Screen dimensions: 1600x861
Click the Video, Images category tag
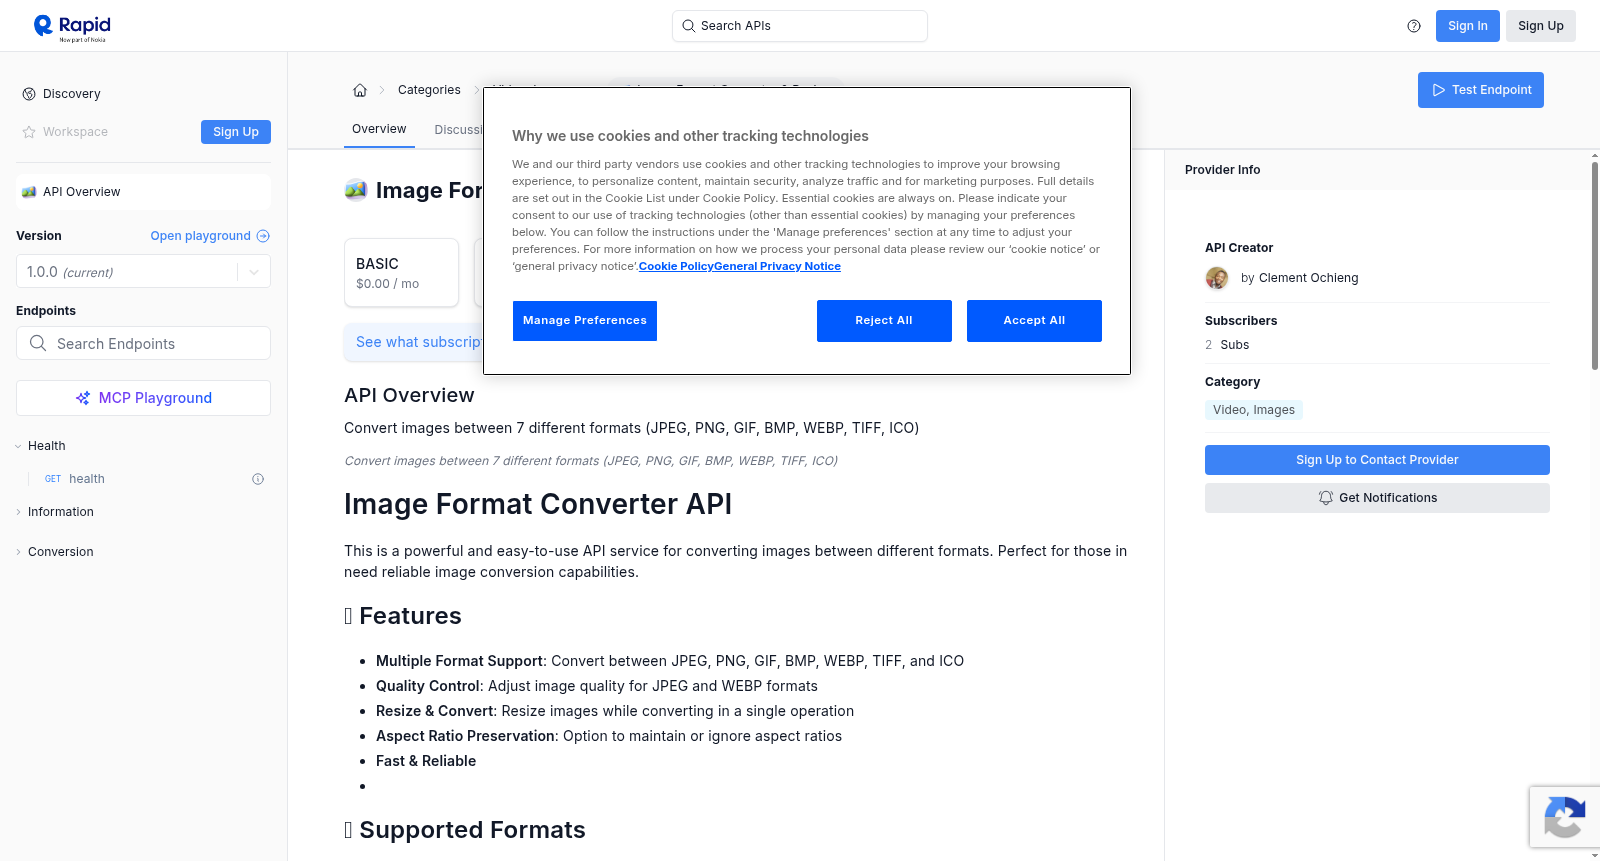(1253, 410)
